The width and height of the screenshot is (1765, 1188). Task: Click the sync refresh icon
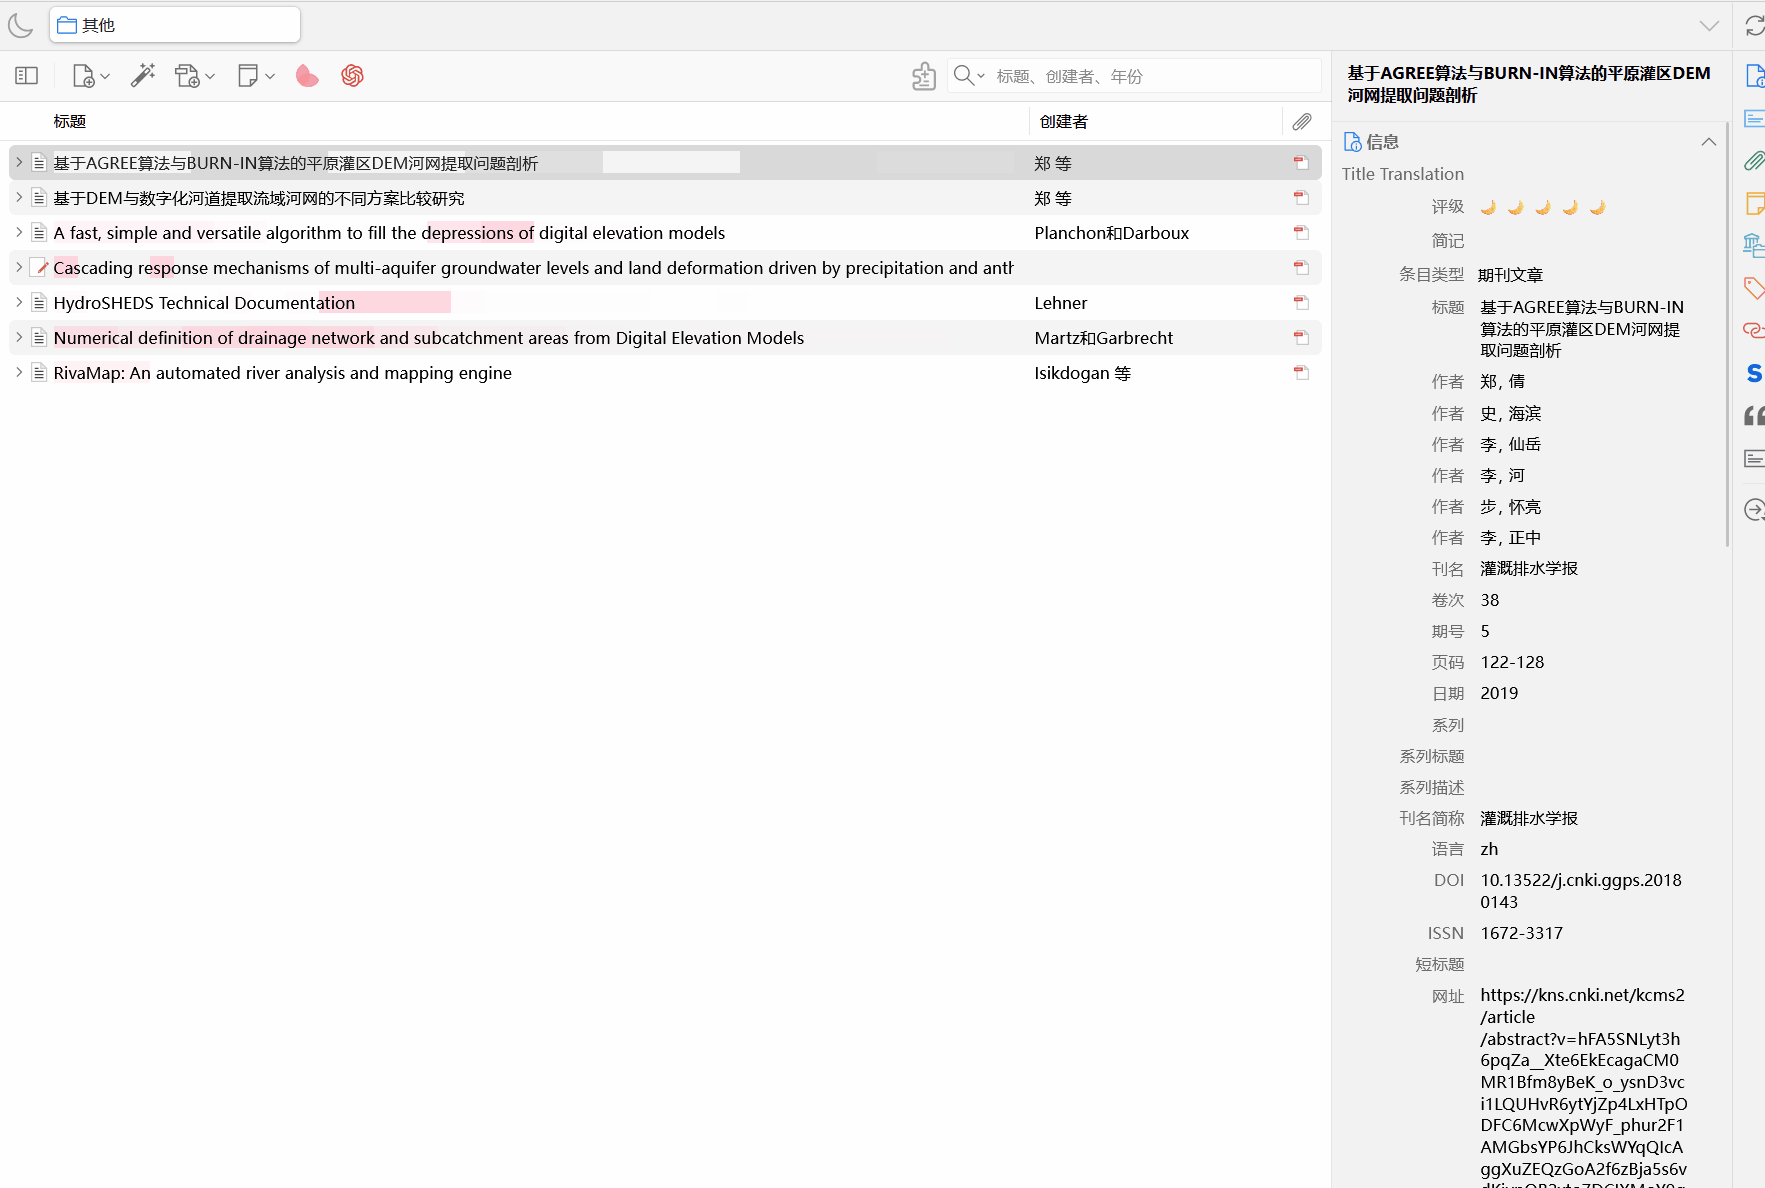click(1754, 26)
